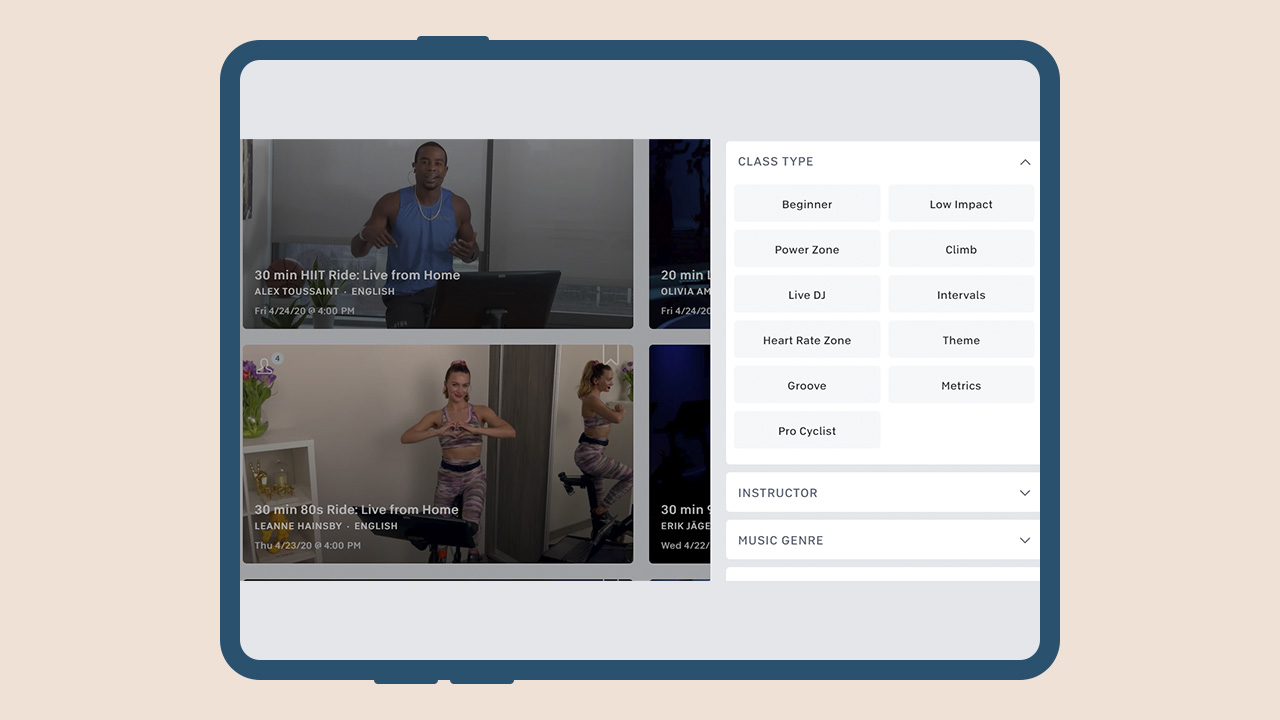Pick the Heart Rate Zone filter

[807, 340]
